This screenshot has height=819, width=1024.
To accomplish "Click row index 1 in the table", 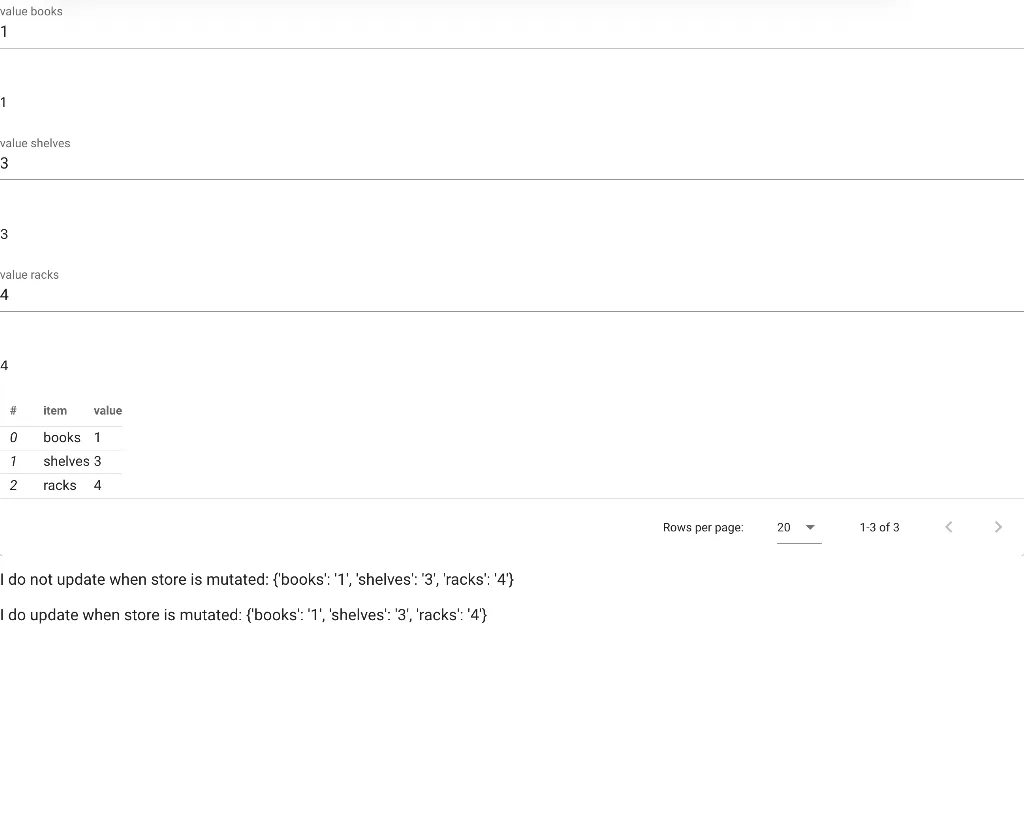I will (x=13, y=461).
